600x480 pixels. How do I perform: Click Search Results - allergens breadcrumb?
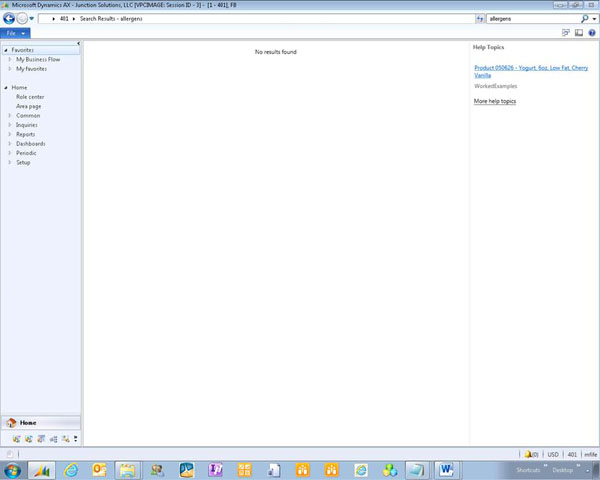click(x=111, y=18)
